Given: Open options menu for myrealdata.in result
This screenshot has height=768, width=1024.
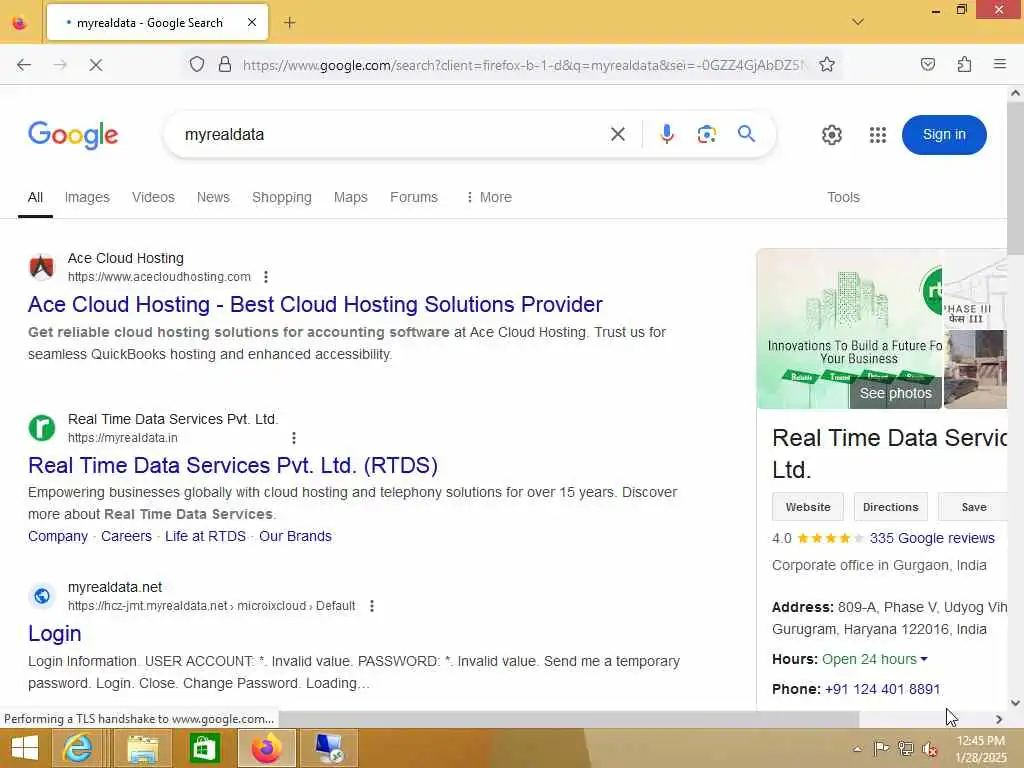Looking at the screenshot, I should pos(294,438).
